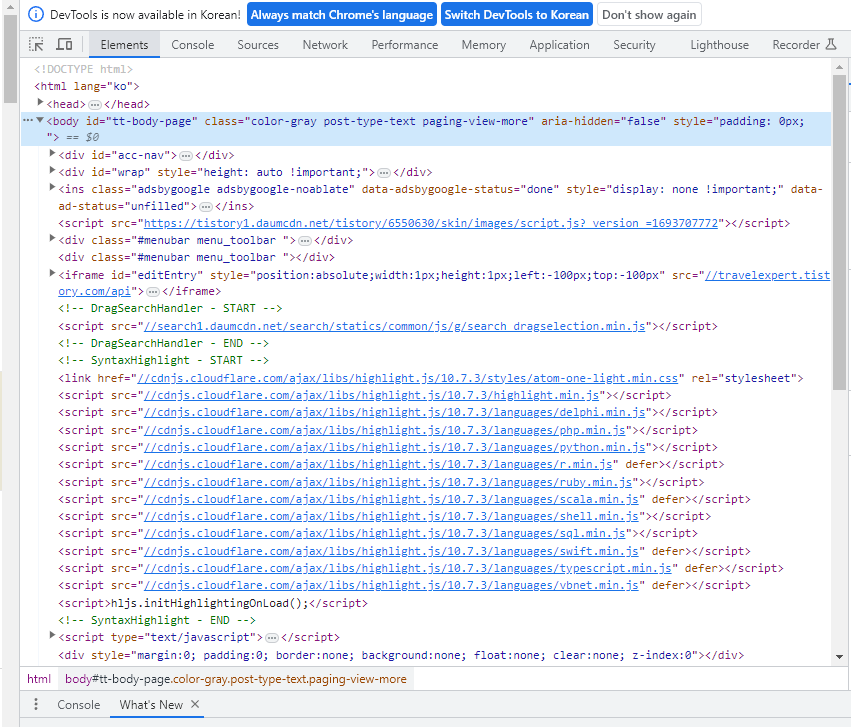Viewport: 851px width, 727px height.
Task: Click Always match Chrome's language button
Action: tap(342, 15)
